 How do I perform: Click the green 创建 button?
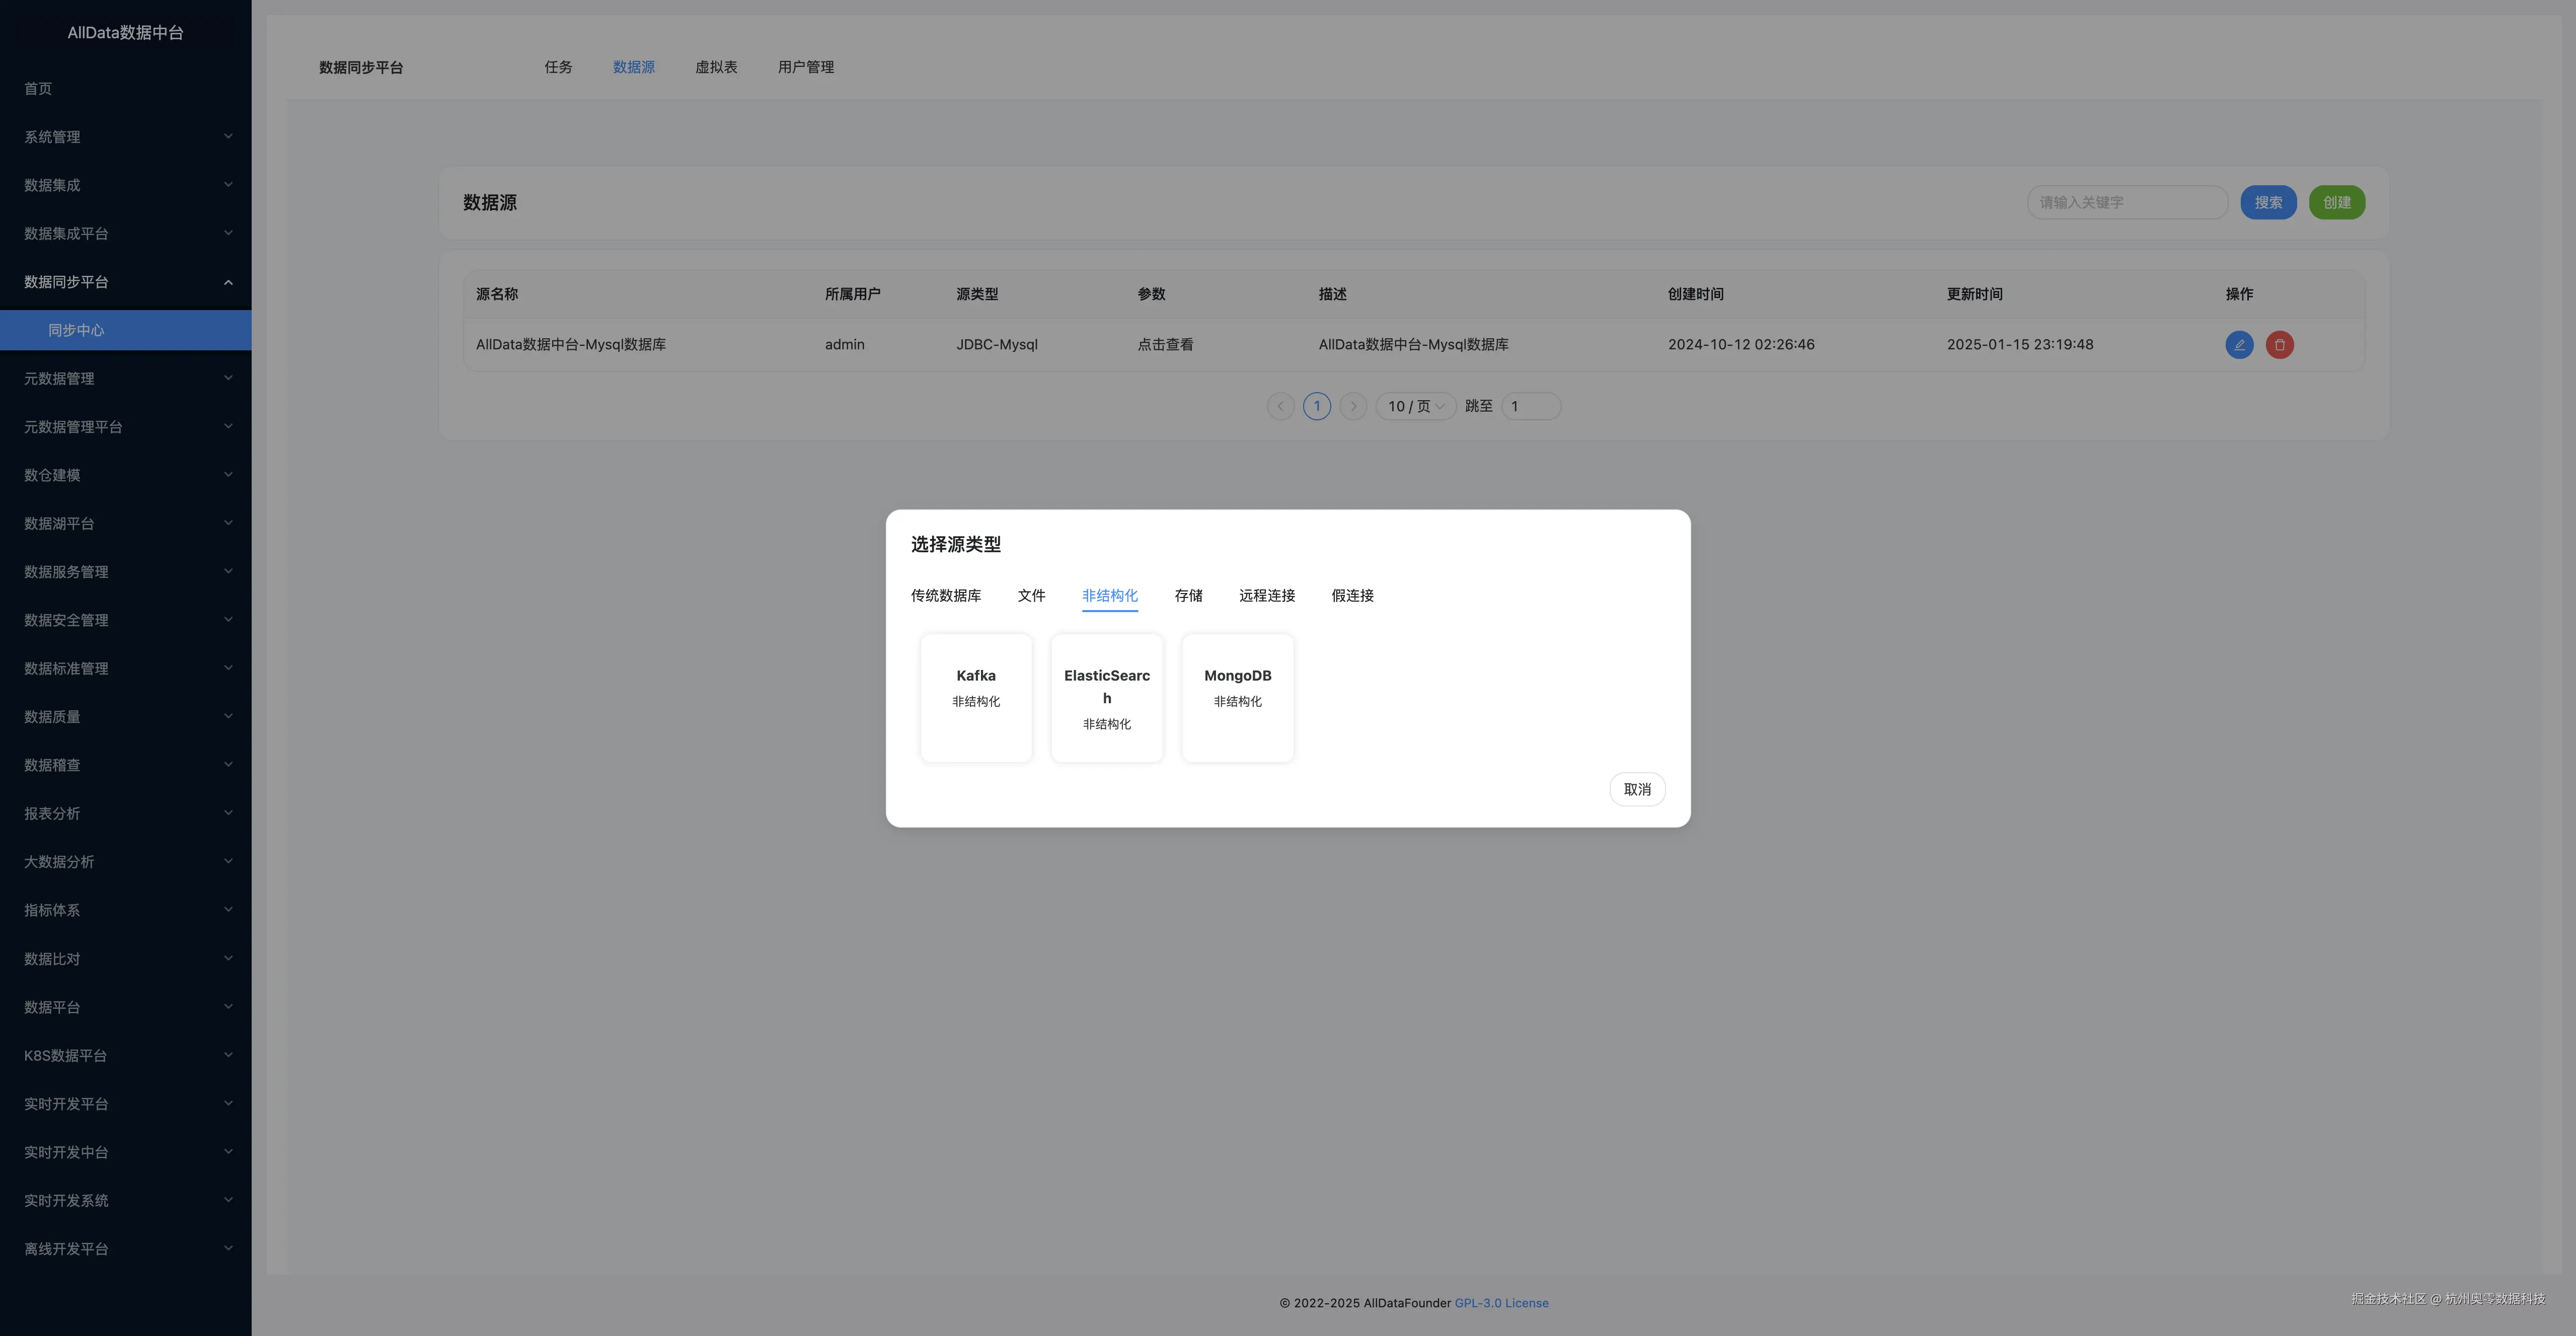pos(2336,203)
